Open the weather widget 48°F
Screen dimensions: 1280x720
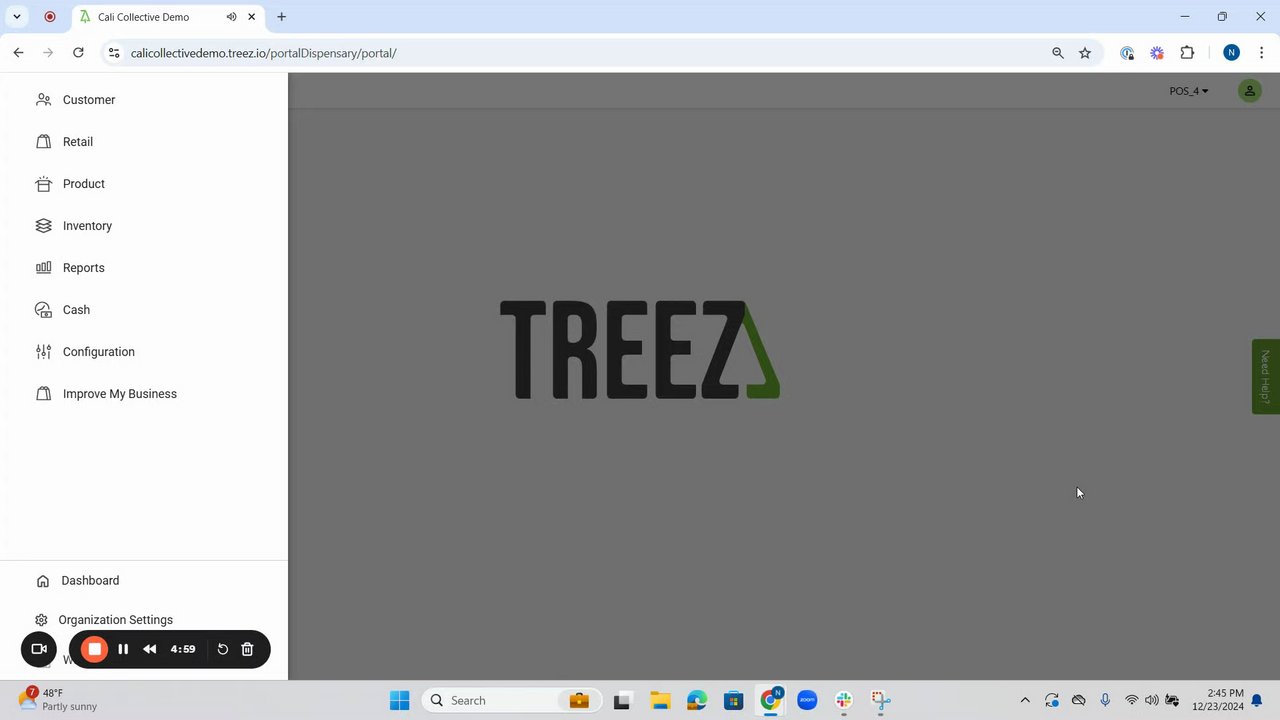(58, 700)
